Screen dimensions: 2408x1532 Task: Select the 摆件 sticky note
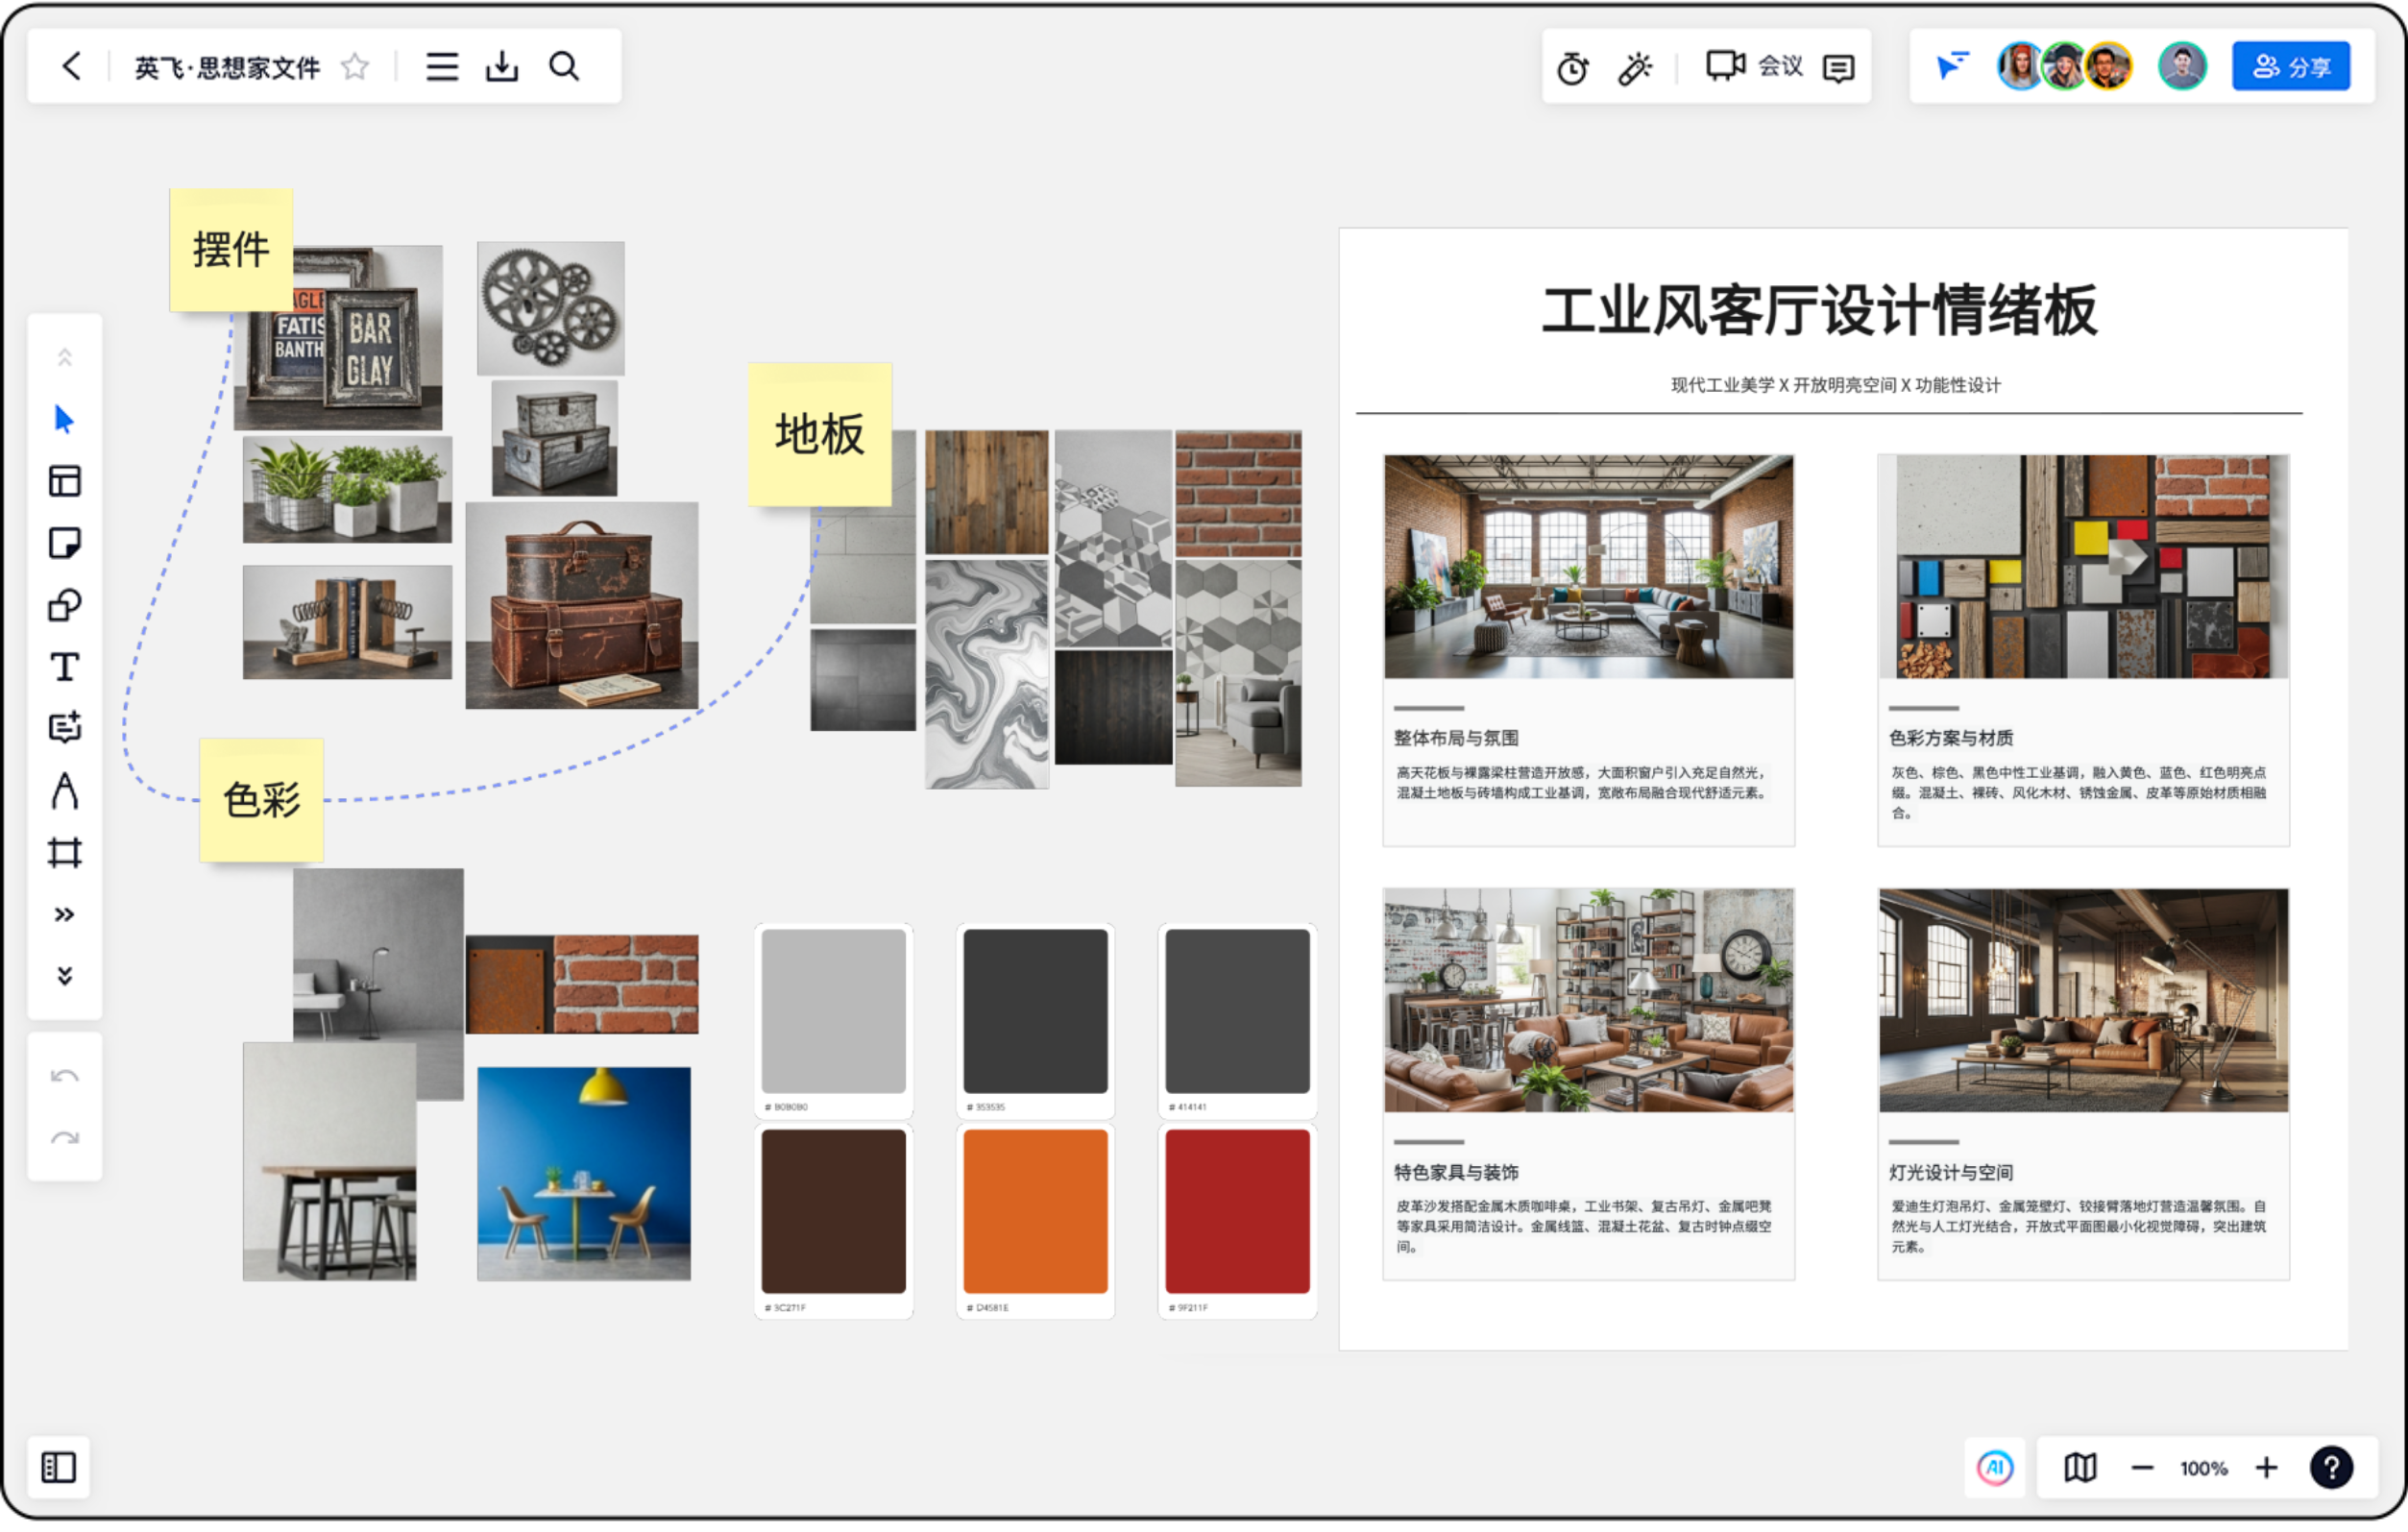(231, 250)
